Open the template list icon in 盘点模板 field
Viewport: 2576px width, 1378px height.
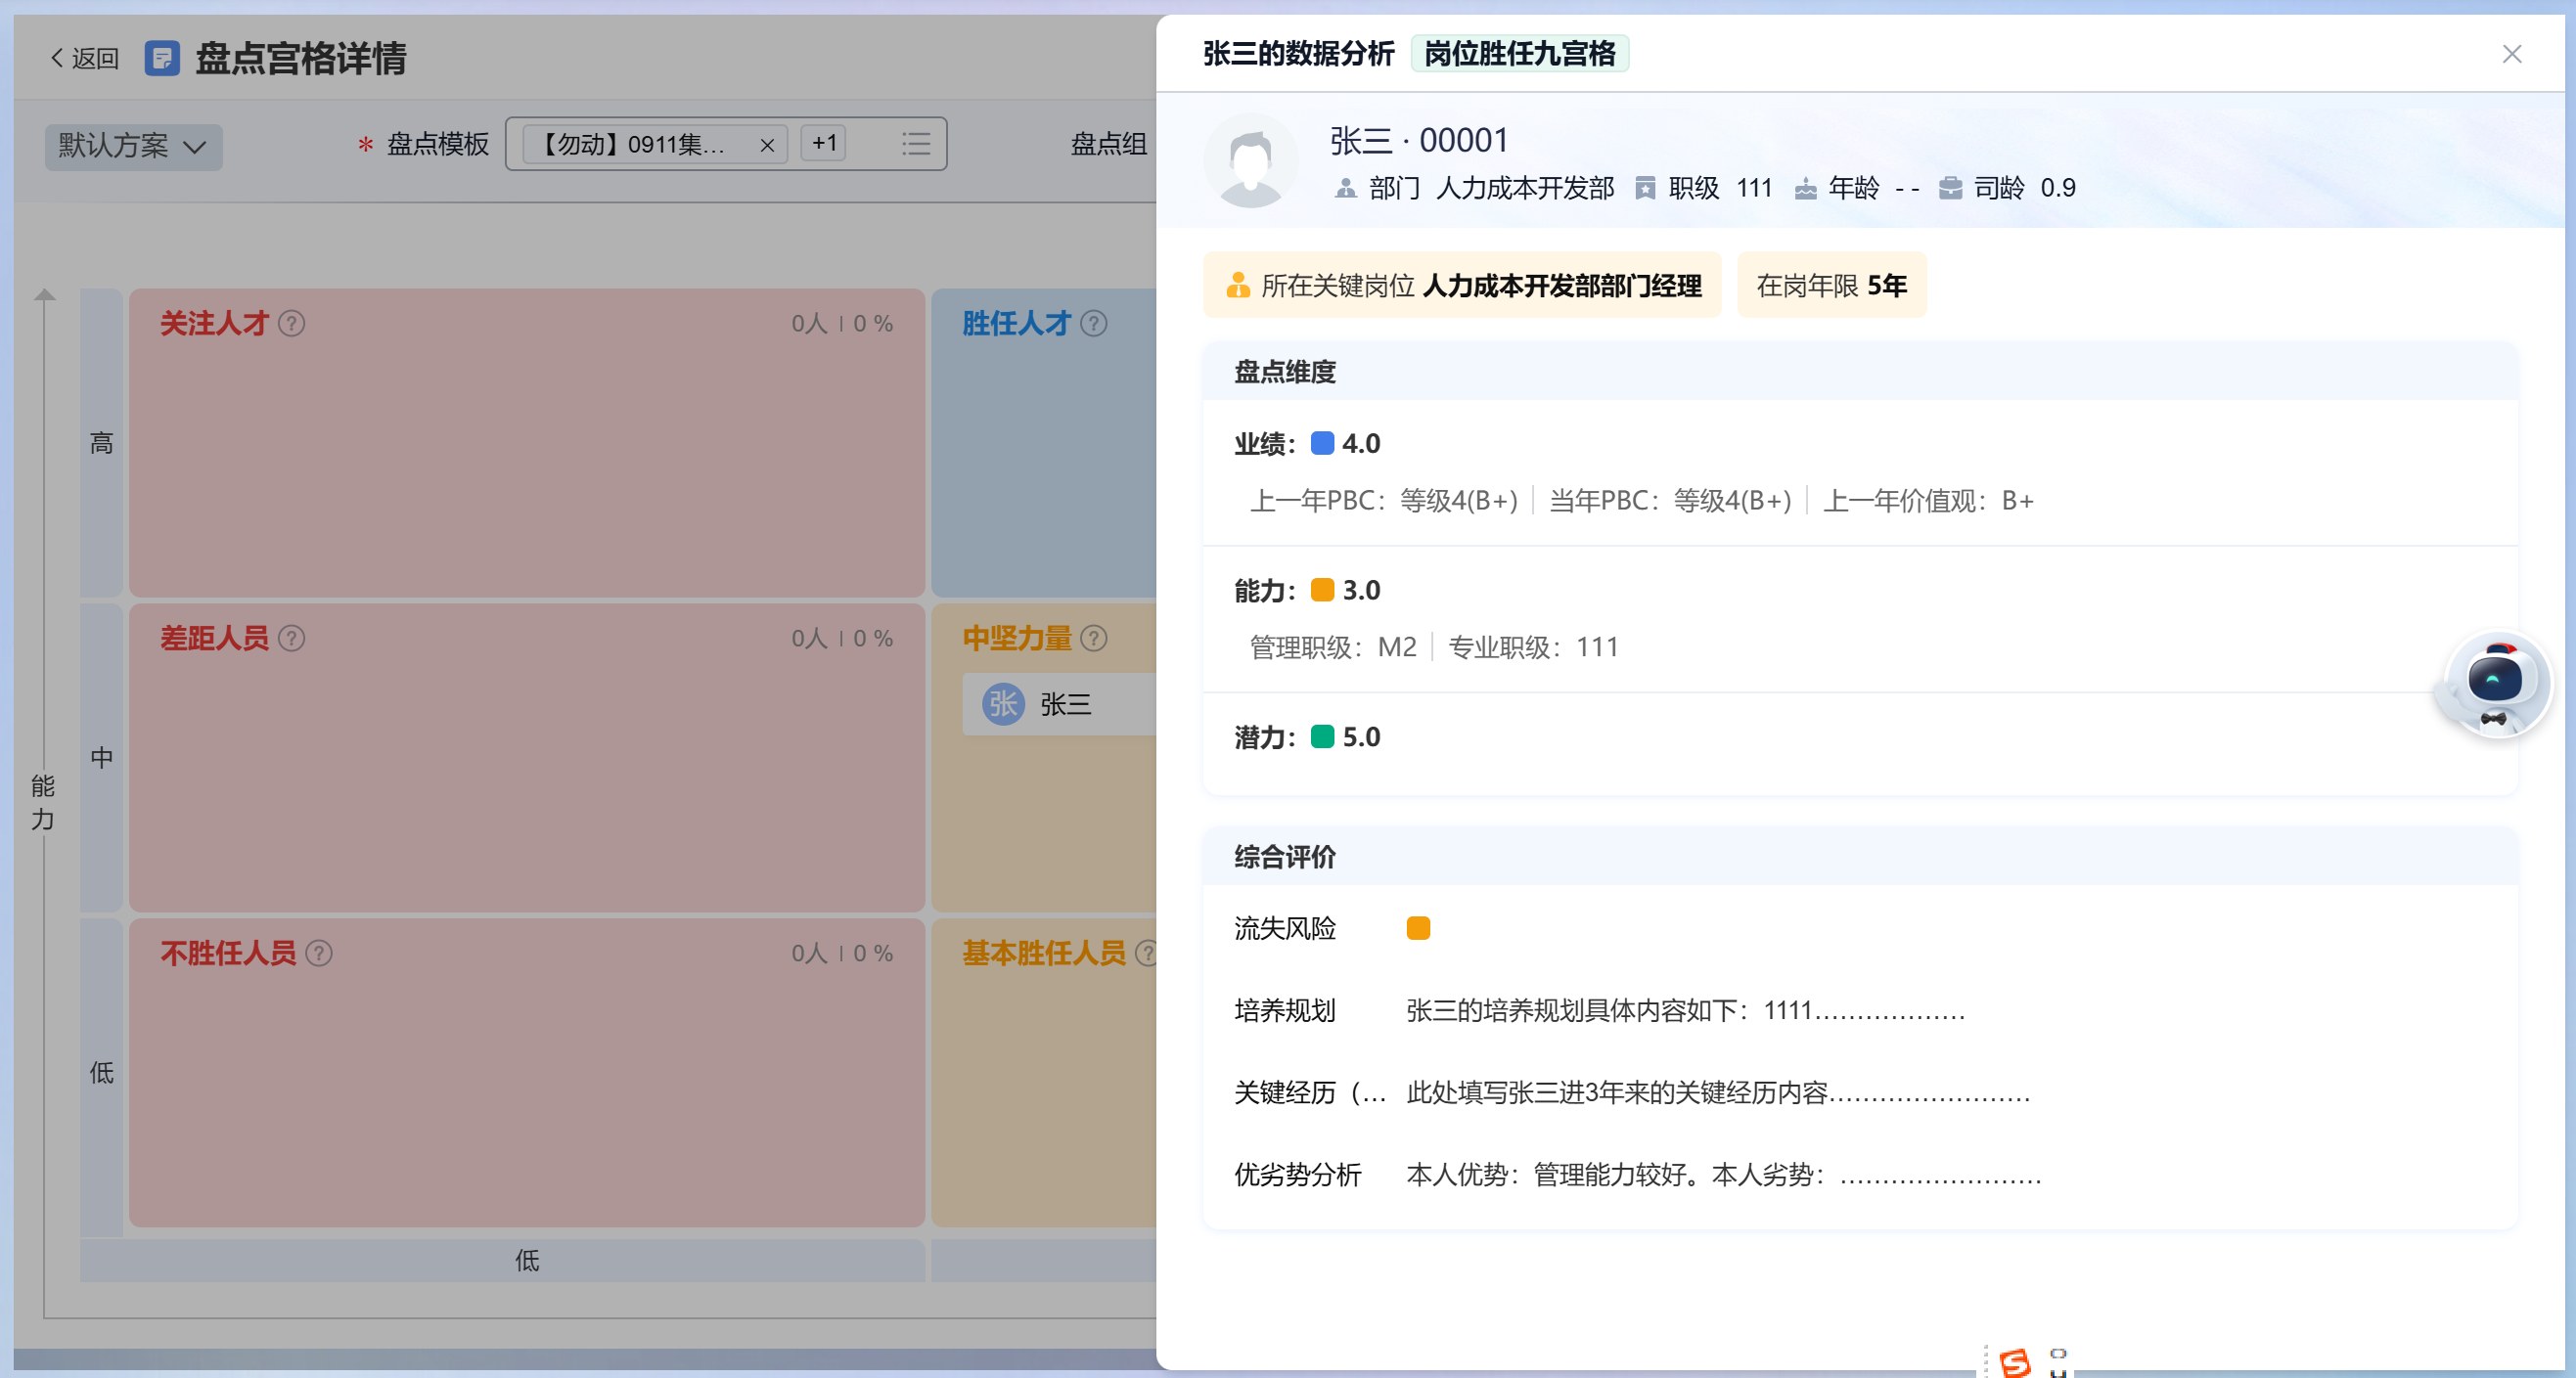pyautogui.click(x=915, y=144)
